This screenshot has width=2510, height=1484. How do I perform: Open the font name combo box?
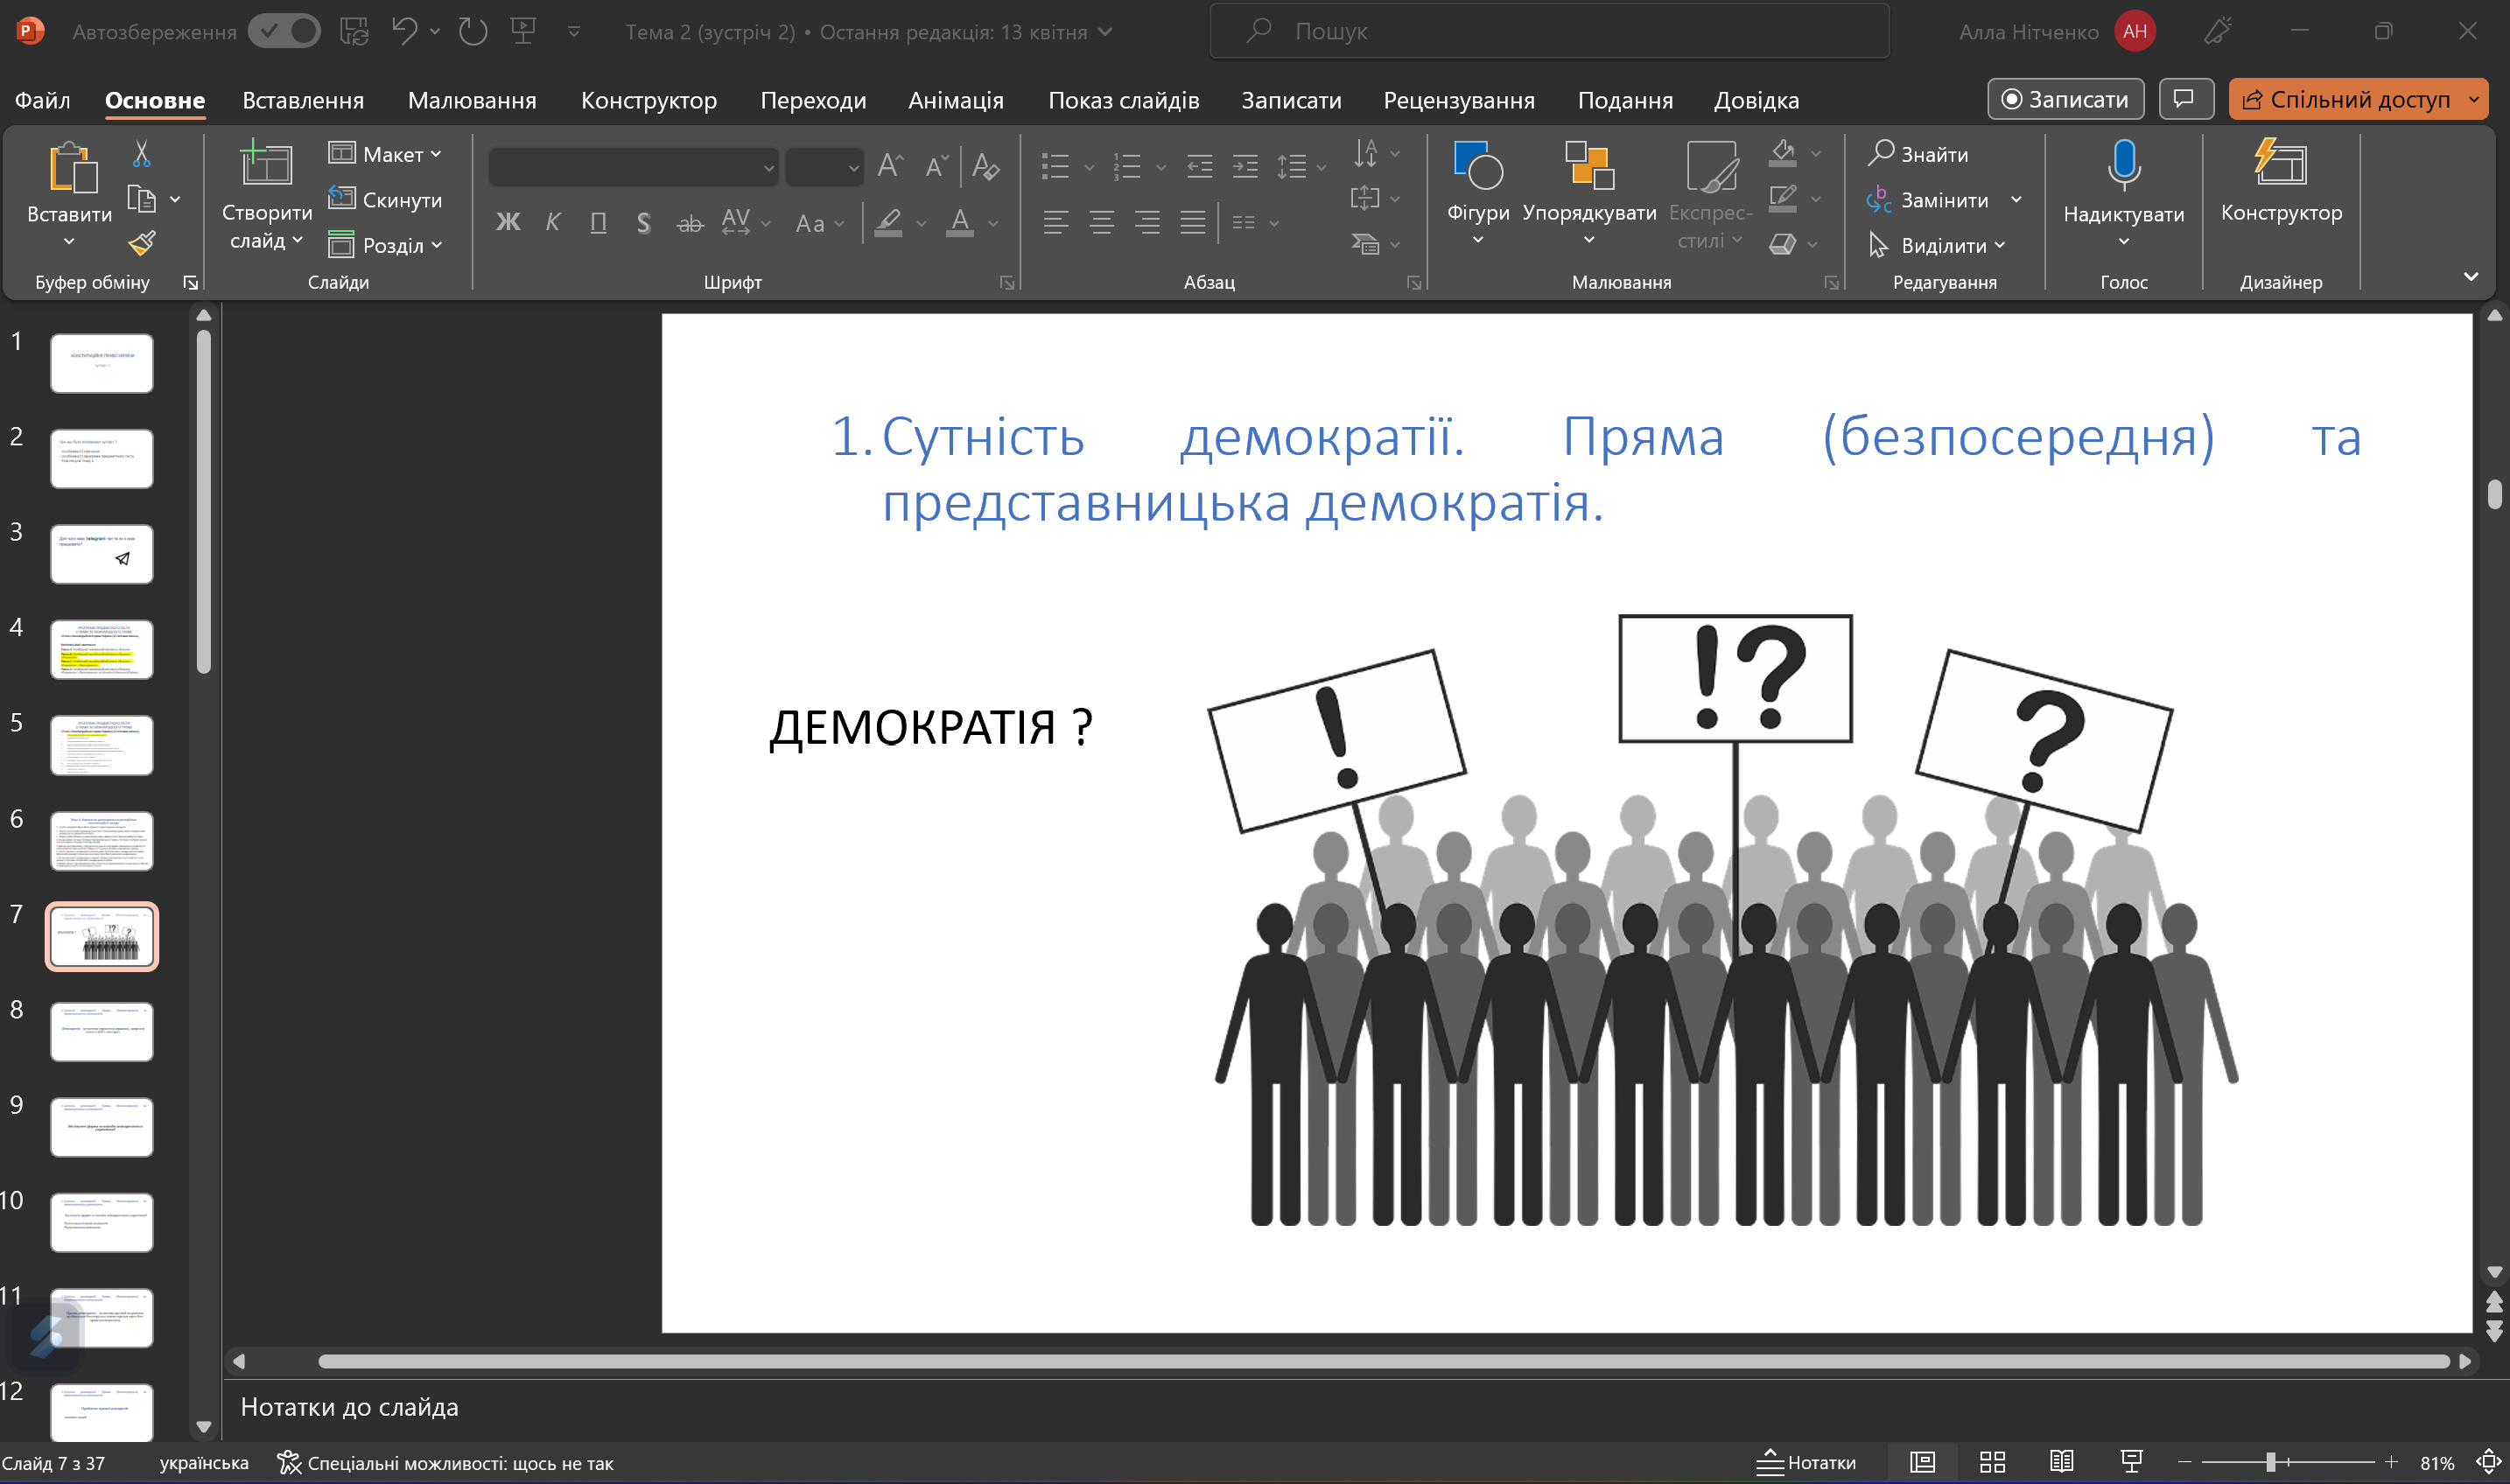click(632, 167)
